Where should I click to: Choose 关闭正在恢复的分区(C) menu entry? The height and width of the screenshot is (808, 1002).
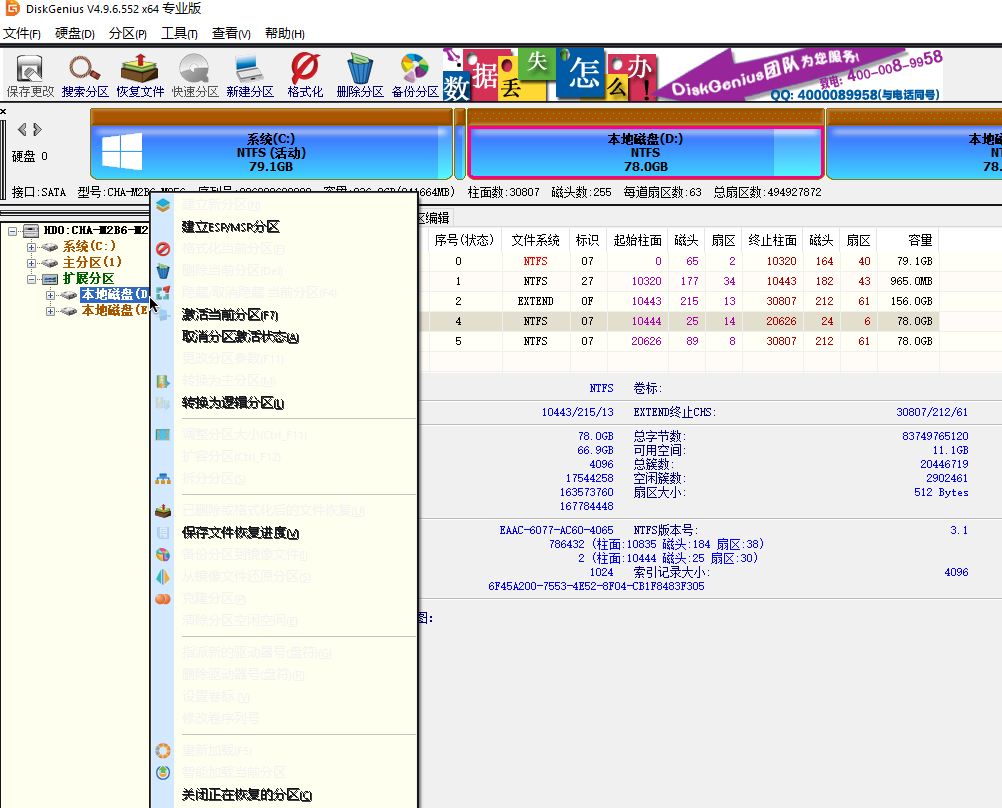[247, 795]
